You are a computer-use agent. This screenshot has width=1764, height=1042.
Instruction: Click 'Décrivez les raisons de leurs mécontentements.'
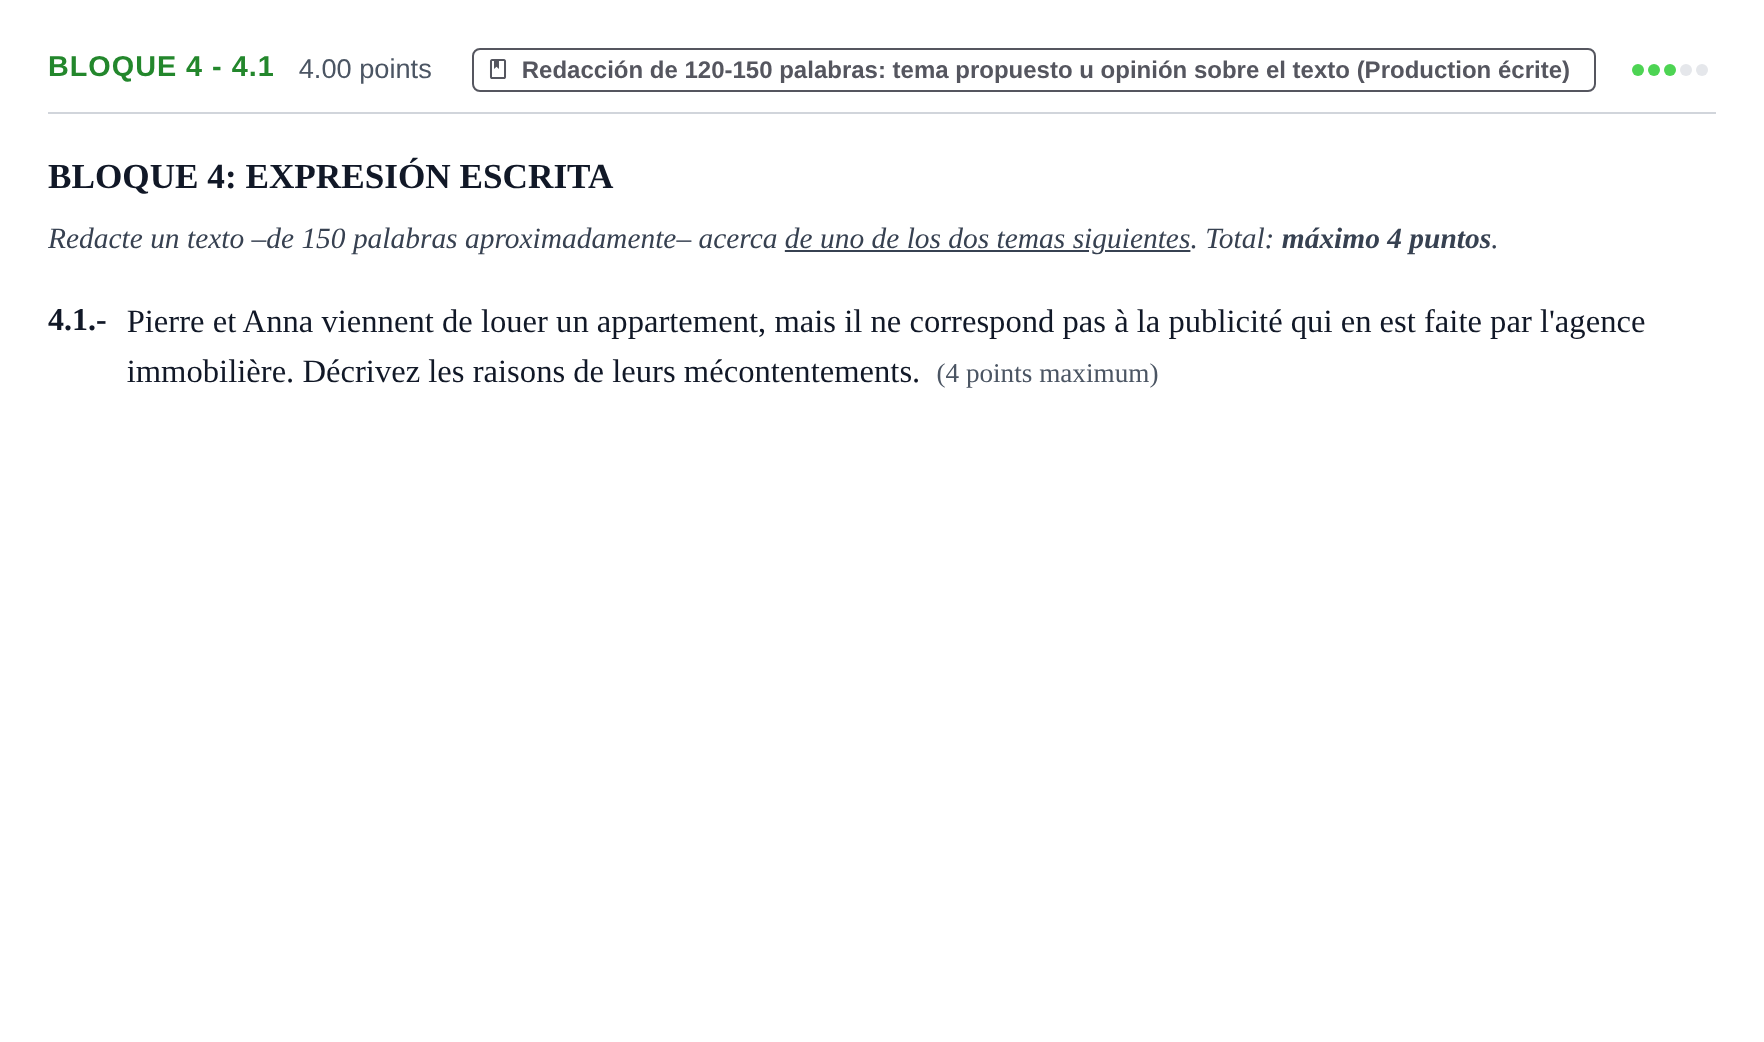611,372
